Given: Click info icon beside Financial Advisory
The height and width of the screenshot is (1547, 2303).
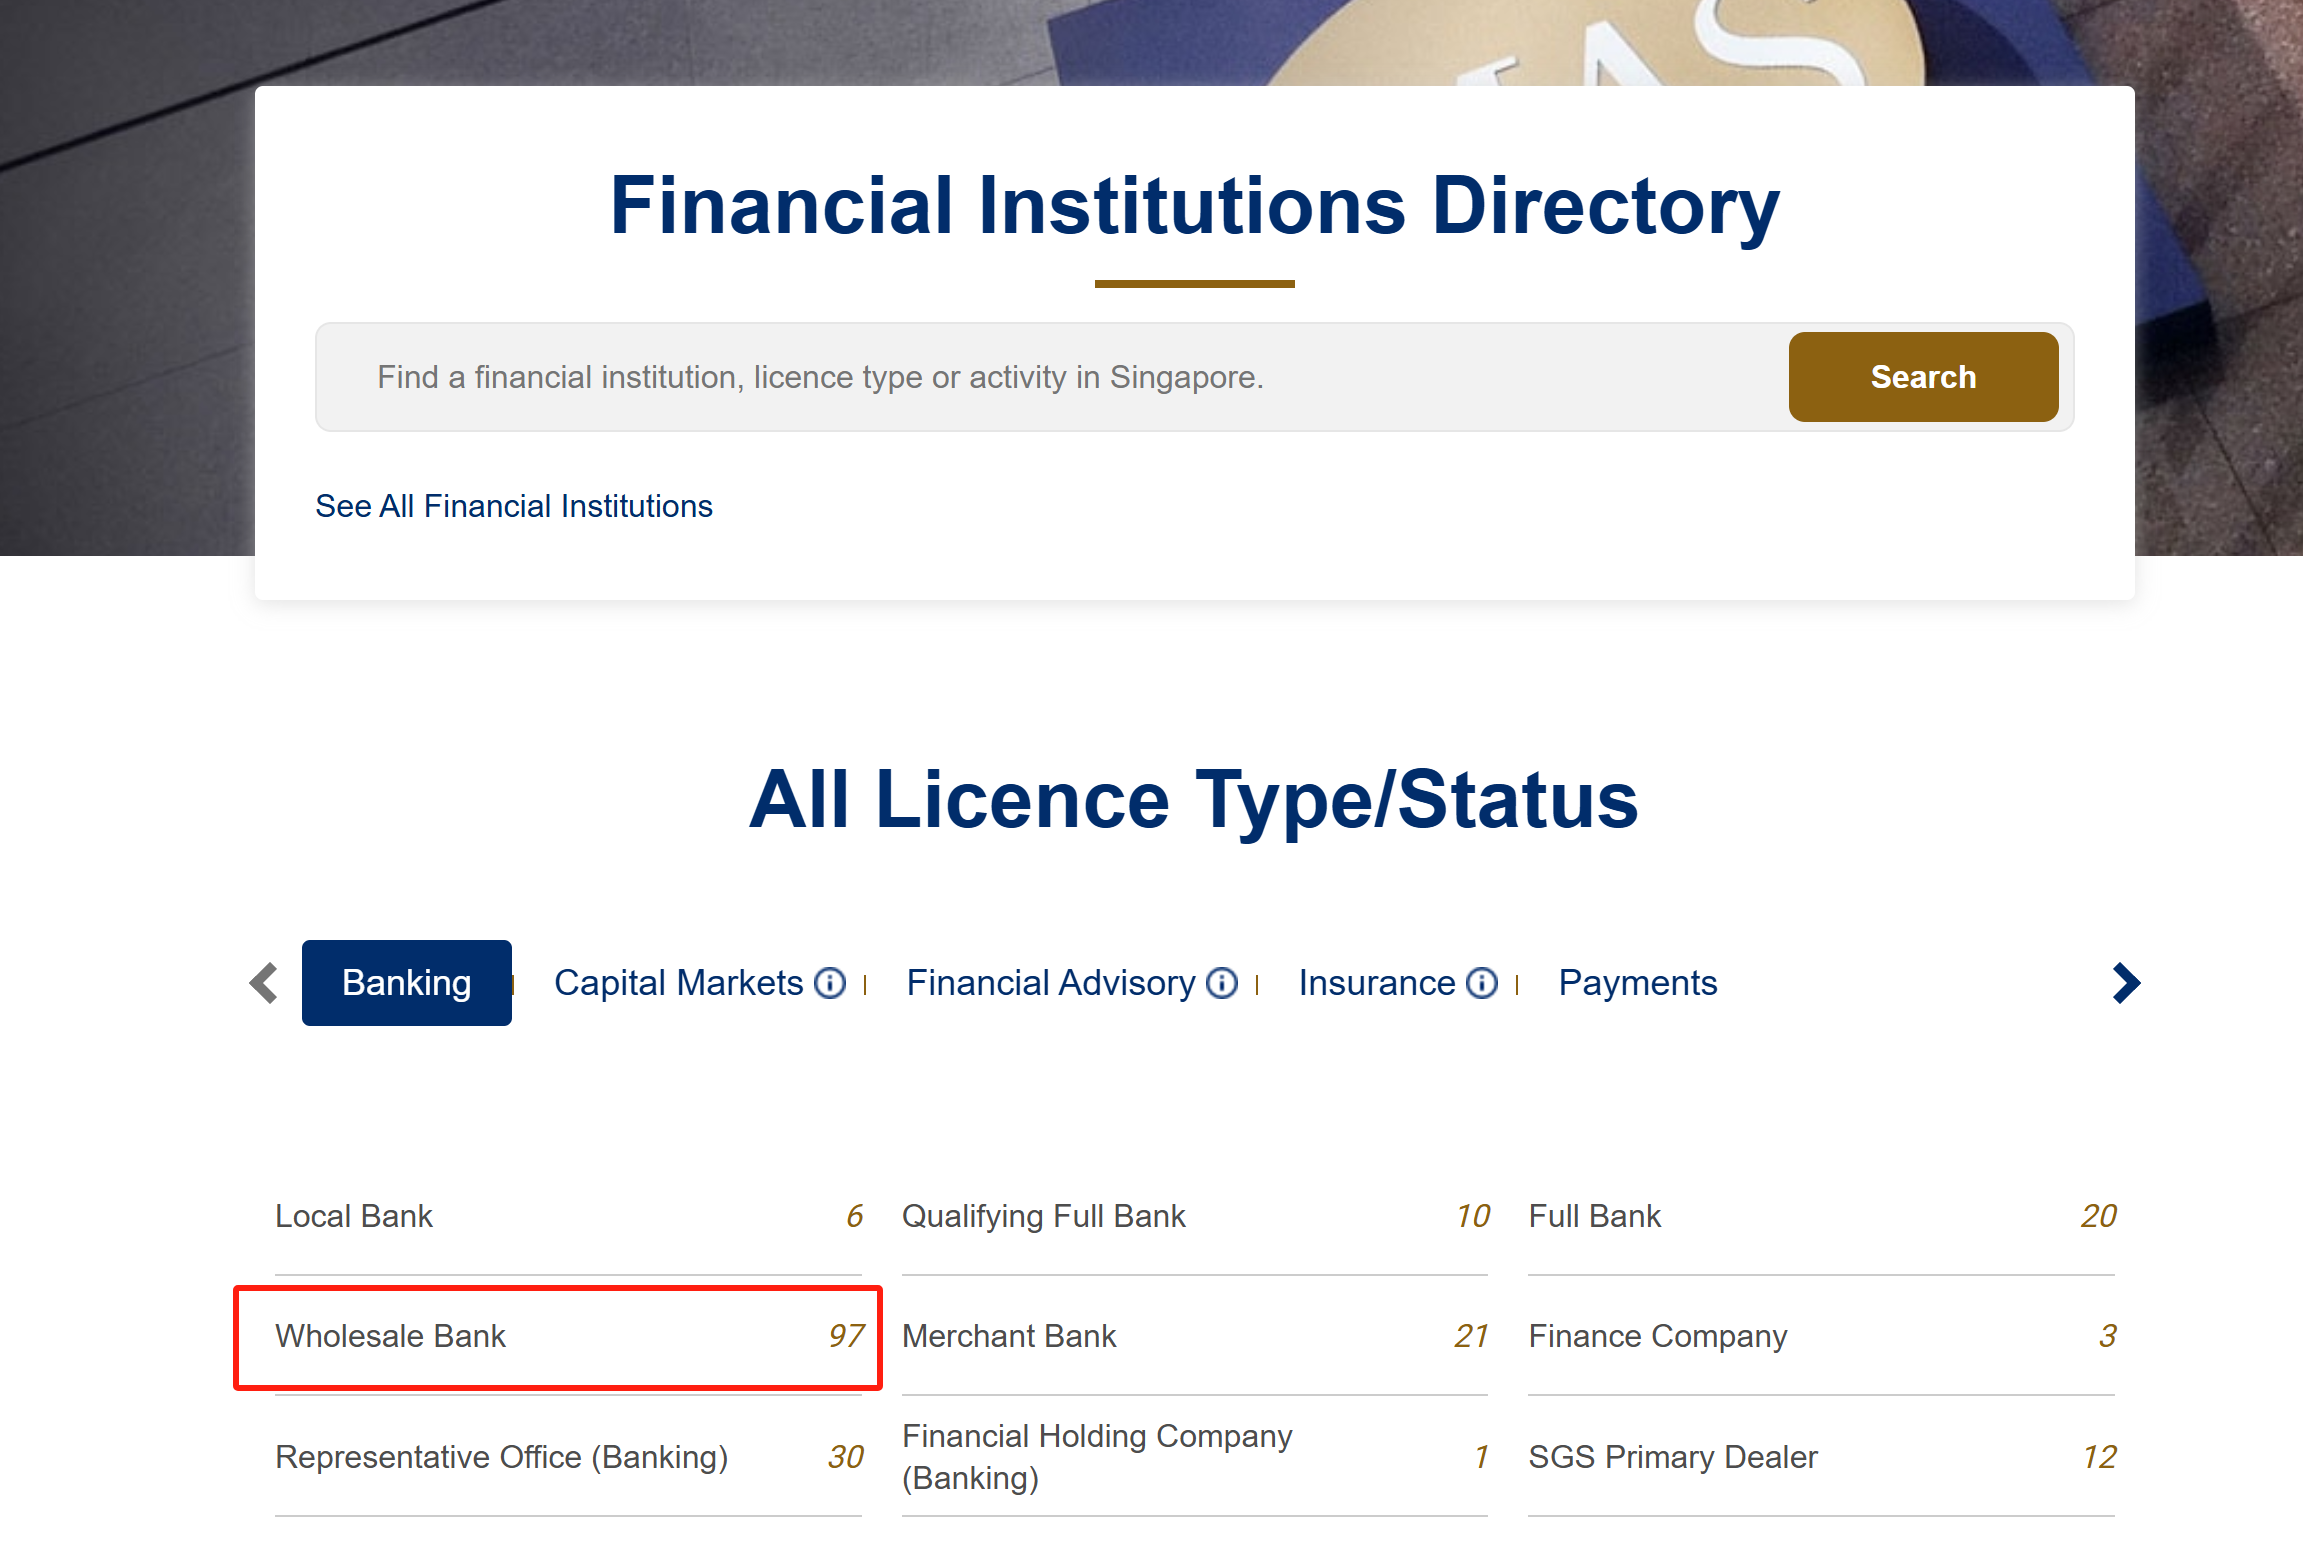Looking at the screenshot, I should tap(1221, 983).
